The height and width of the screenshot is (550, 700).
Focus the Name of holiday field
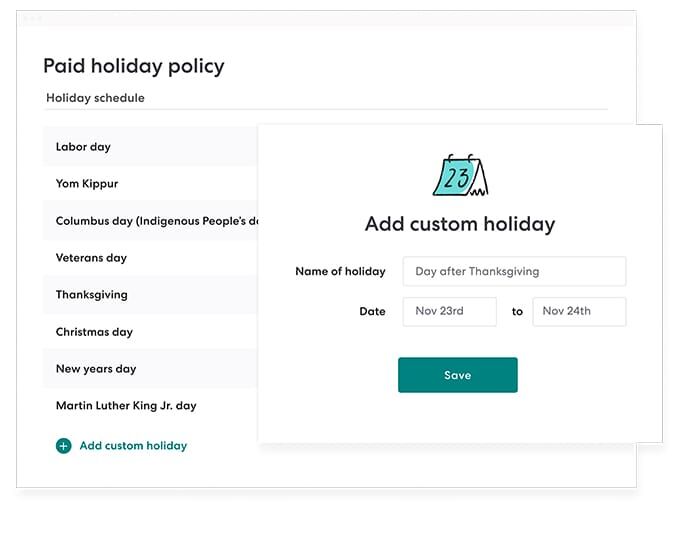(x=514, y=271)
